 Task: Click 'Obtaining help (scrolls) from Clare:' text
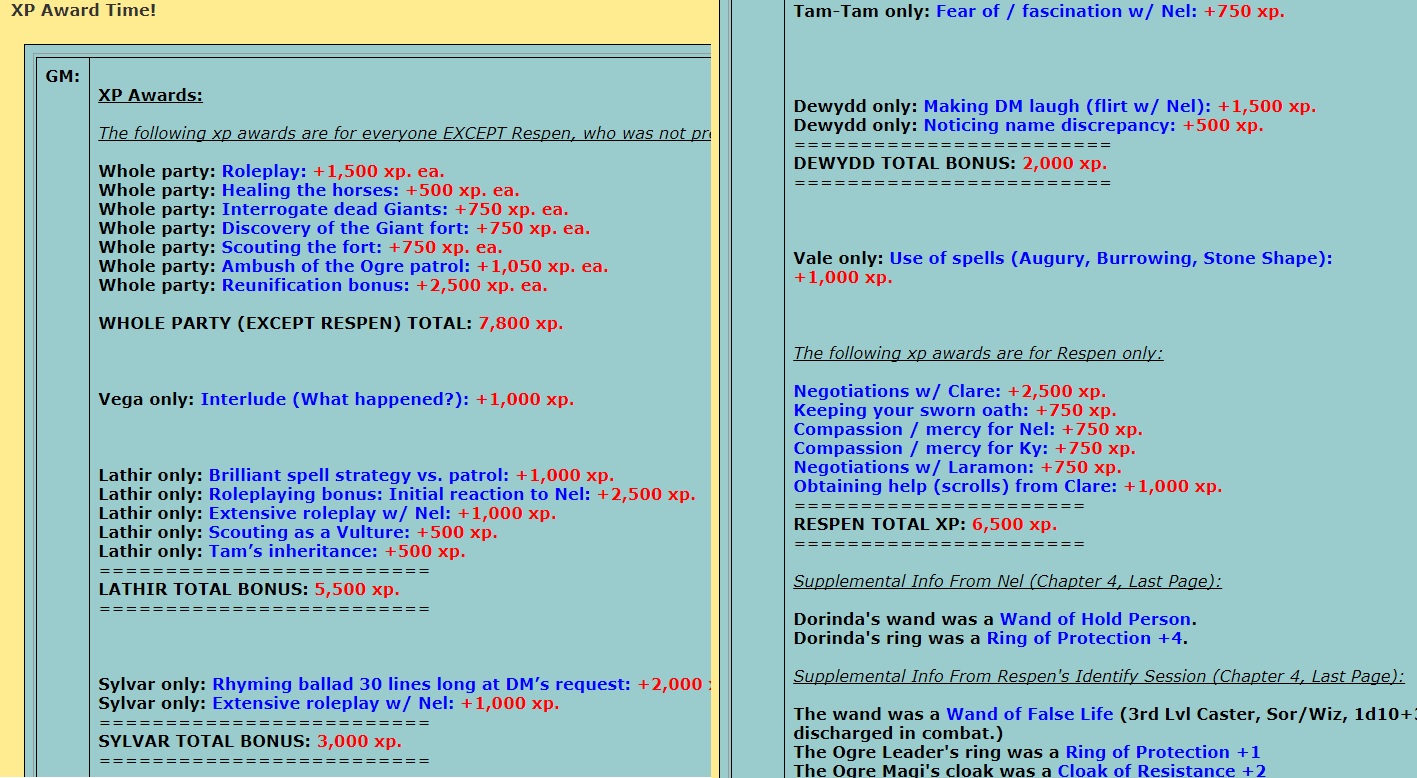[x=956, y=487]
